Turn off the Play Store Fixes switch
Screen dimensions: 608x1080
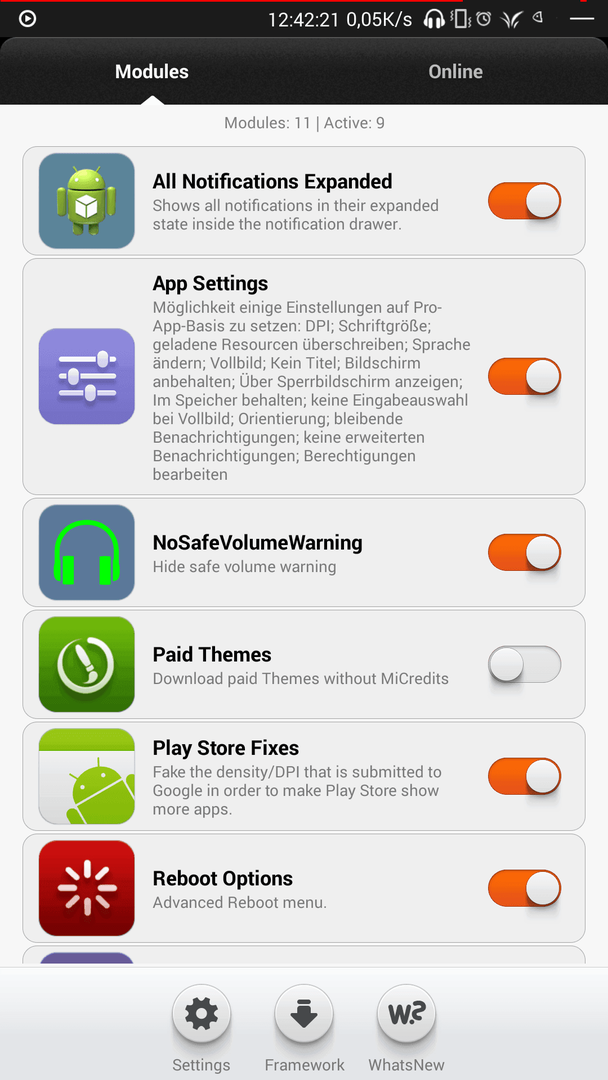[525, 776]
